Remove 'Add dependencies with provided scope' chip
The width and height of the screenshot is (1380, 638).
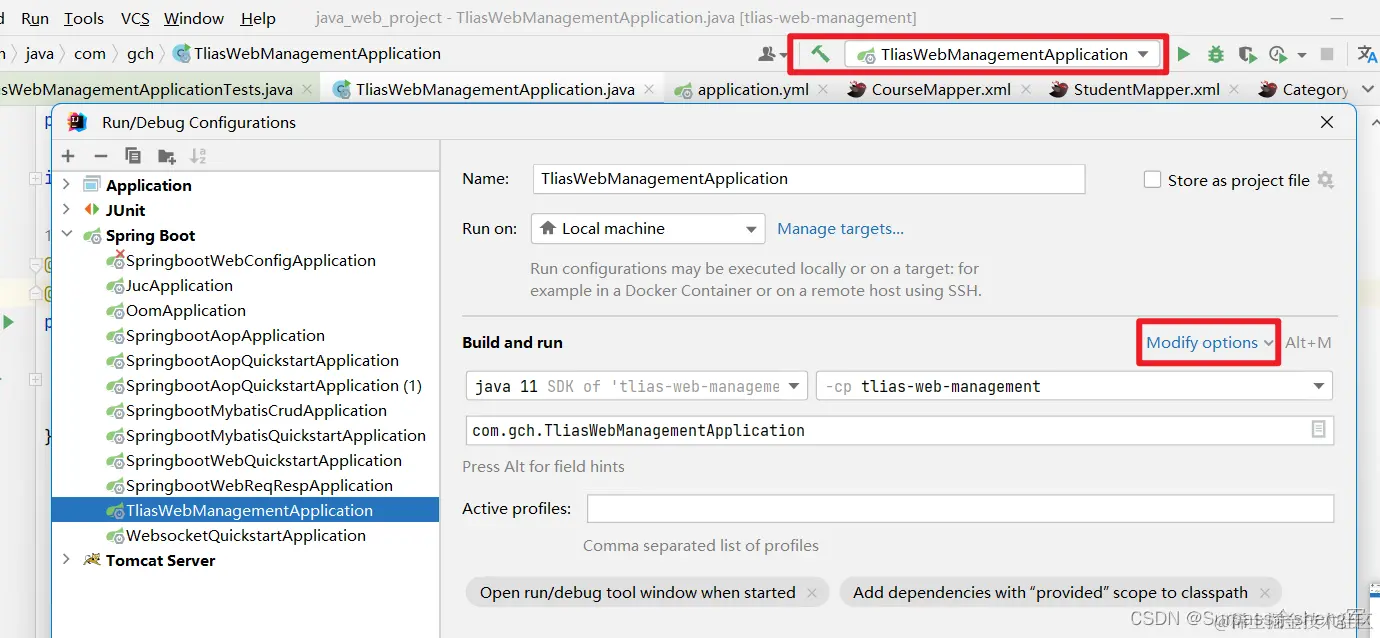1265,593
